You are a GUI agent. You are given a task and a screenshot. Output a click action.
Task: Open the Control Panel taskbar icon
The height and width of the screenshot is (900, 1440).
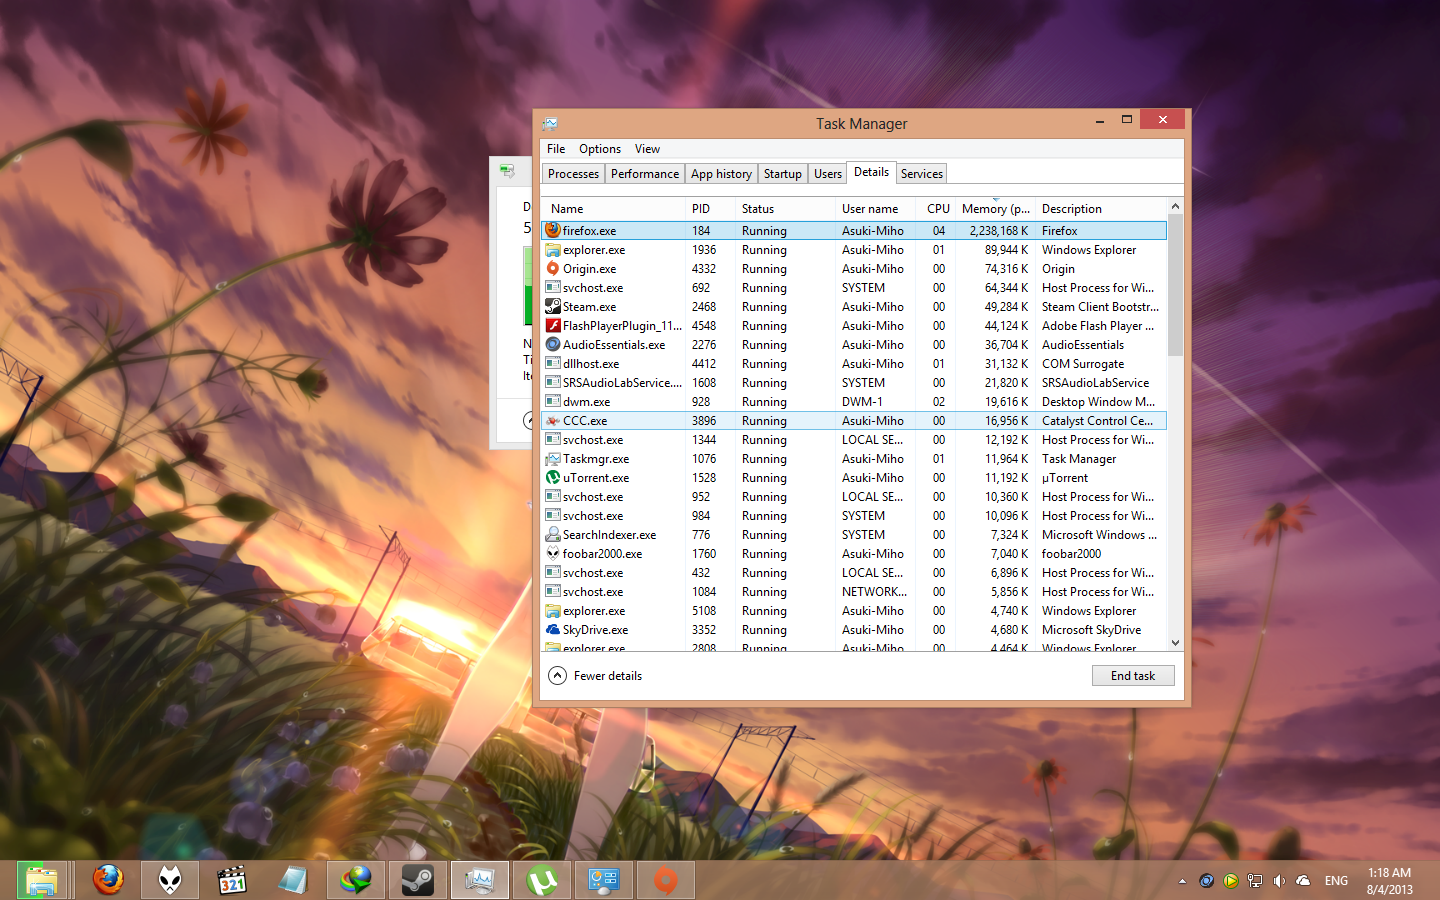click(x=603, y=880)
